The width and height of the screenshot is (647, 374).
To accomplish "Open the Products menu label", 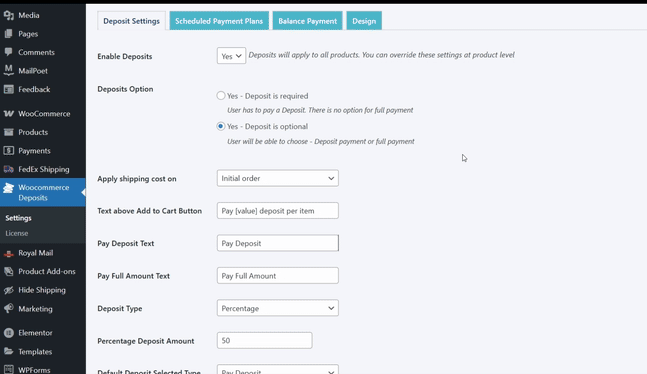I will pos(33,132).
